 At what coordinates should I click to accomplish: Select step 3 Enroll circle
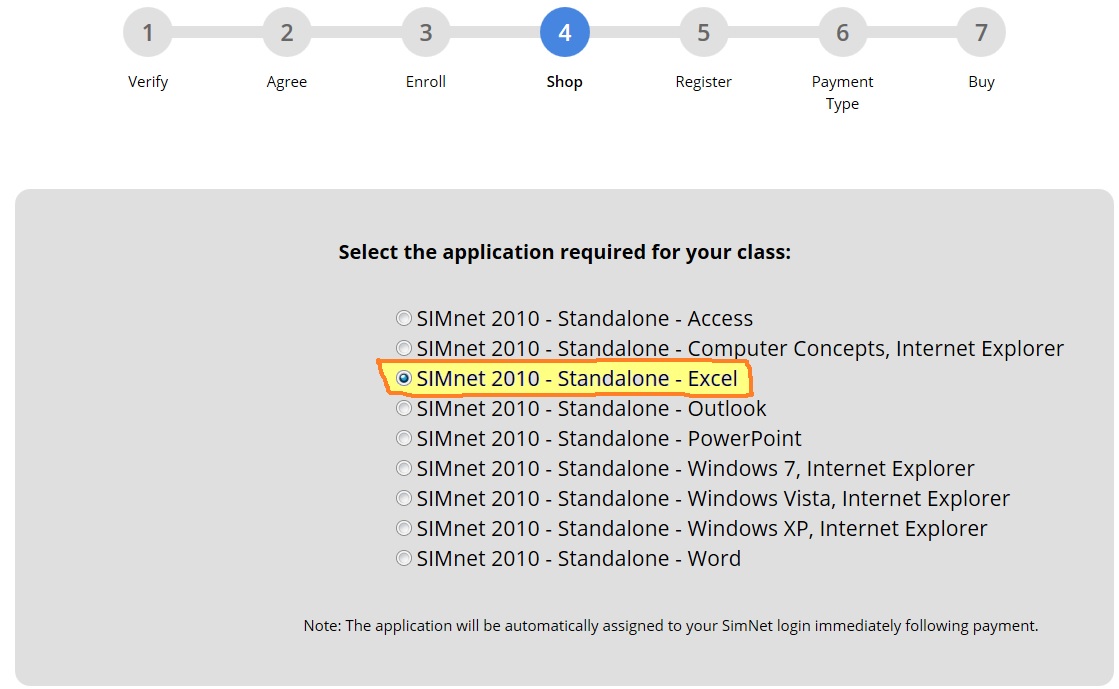[426, 32]
